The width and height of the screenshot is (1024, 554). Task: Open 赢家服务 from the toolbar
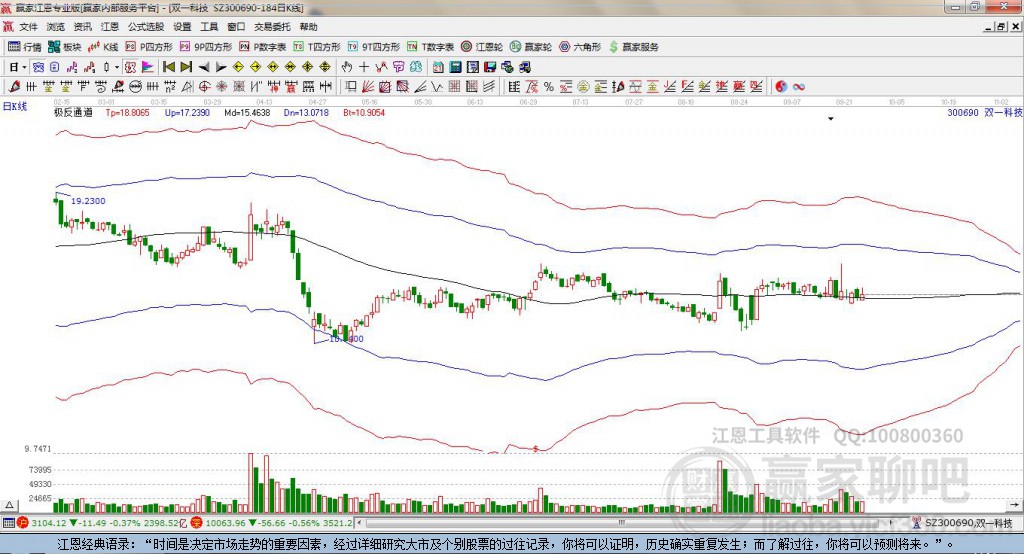click(x=634, y=47)
